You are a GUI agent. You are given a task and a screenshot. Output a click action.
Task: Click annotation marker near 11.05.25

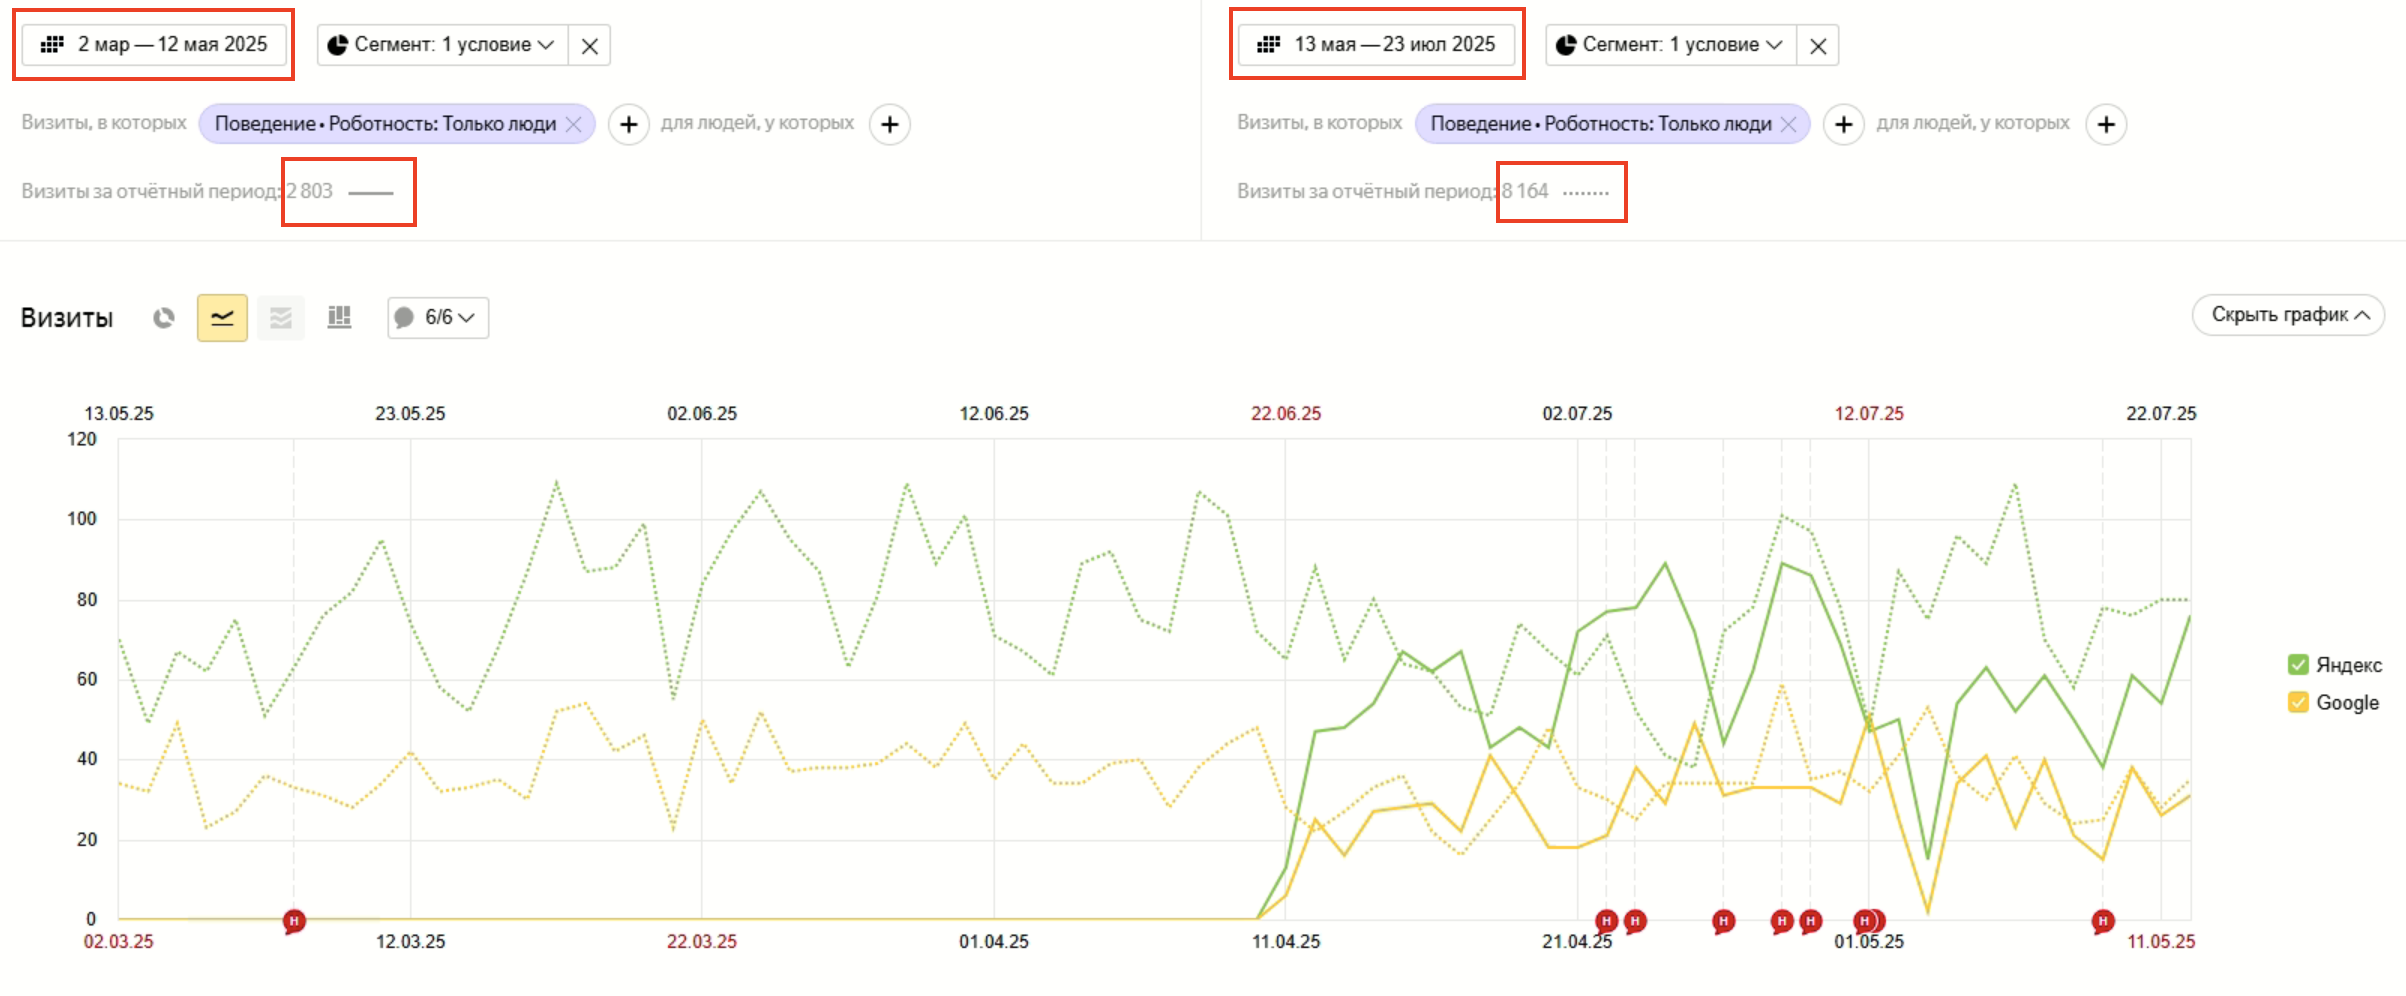tap(2103, 921)
